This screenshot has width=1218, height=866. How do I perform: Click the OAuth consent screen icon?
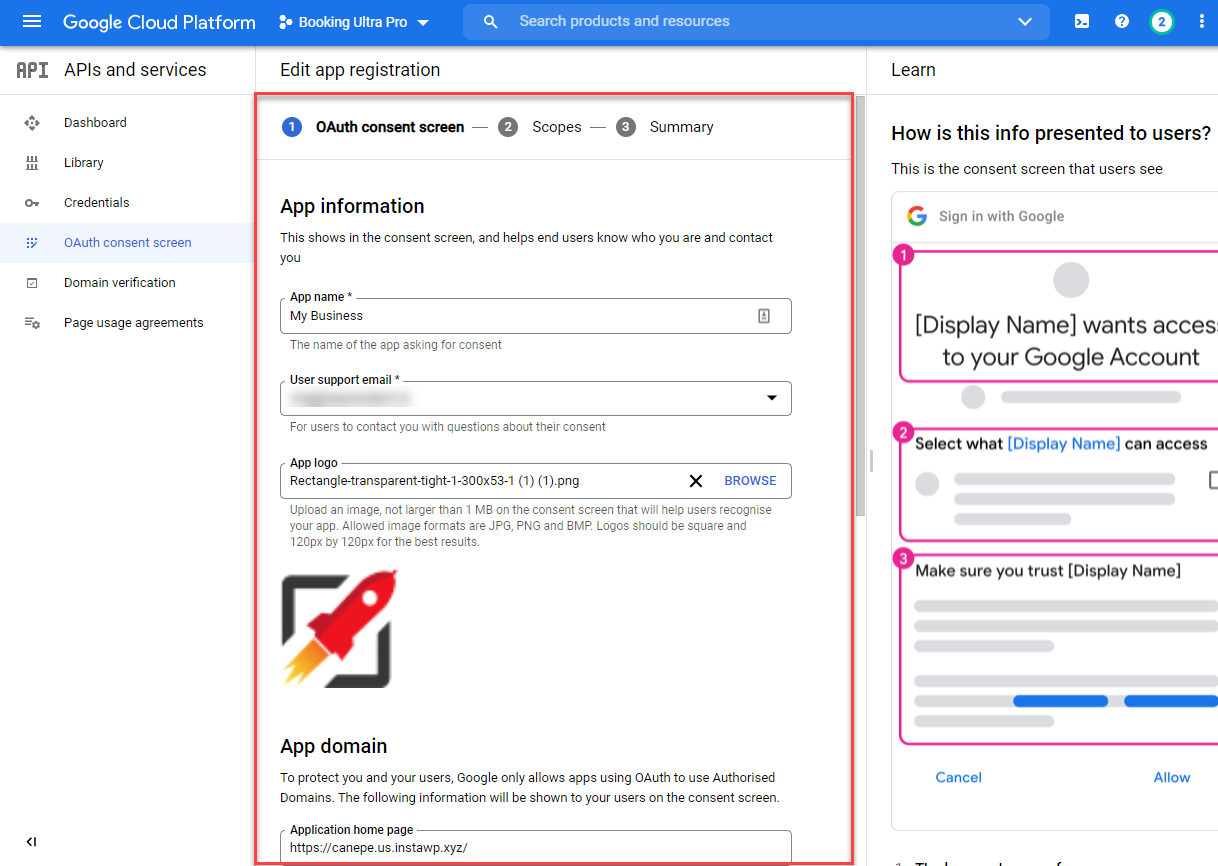[32, 243]
